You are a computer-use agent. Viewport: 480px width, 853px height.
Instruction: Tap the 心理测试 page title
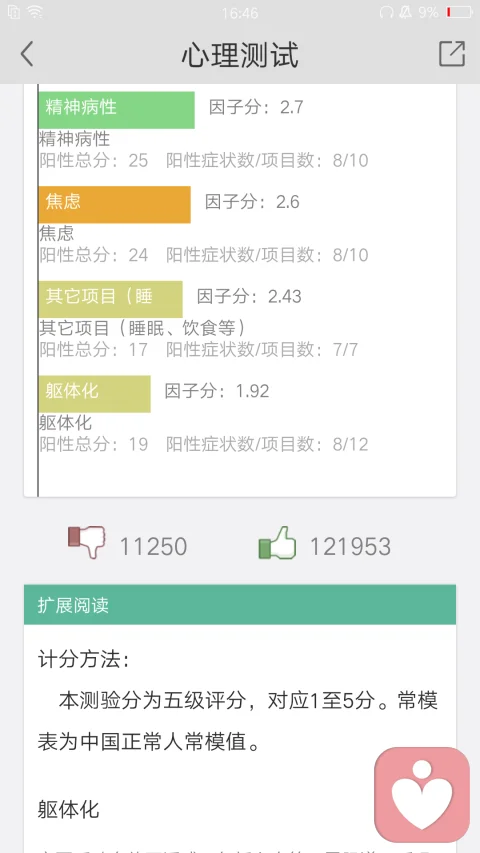[240, 55]
